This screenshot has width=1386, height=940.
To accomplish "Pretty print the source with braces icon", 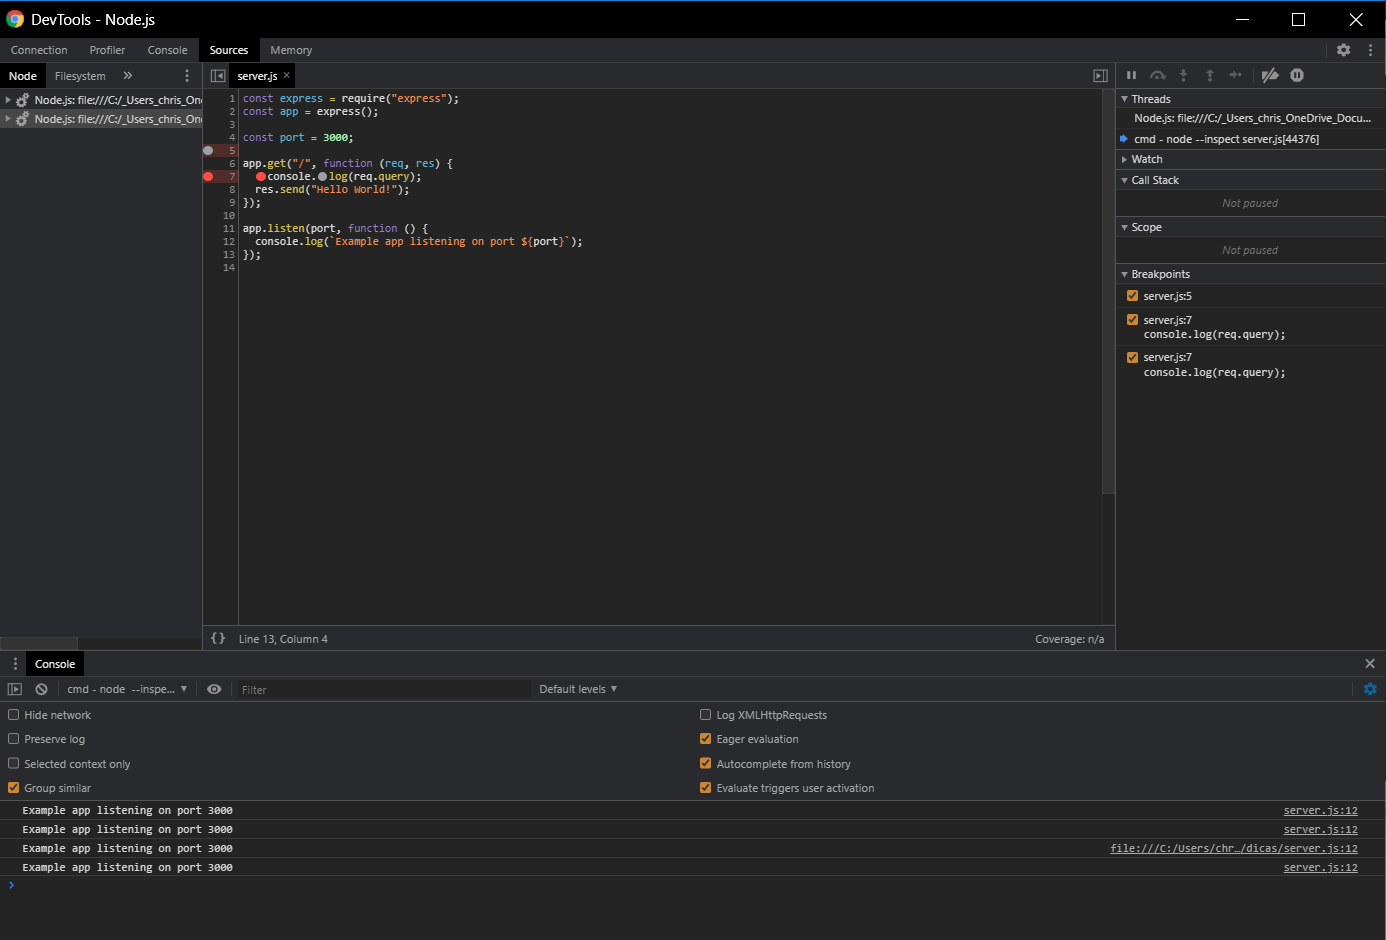I will click(x=218, y=638).
